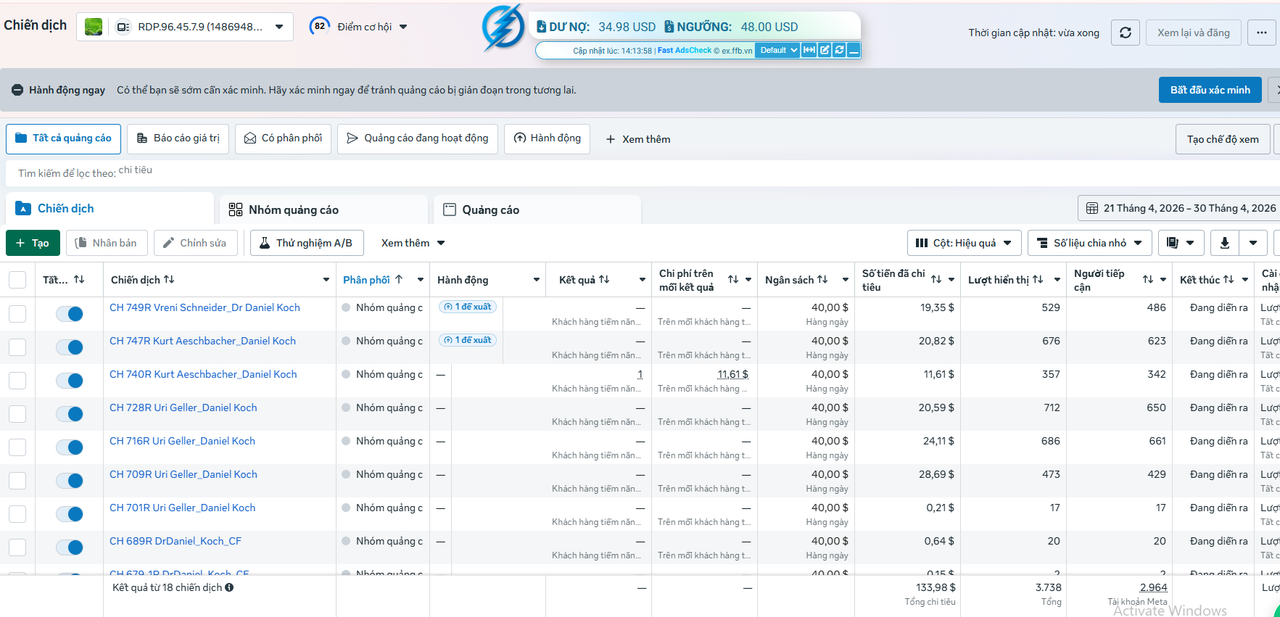This screenshot has height=617, width=1280.
Task: Sort by Kết quả column arrows
Action: [x=604, y=280]
